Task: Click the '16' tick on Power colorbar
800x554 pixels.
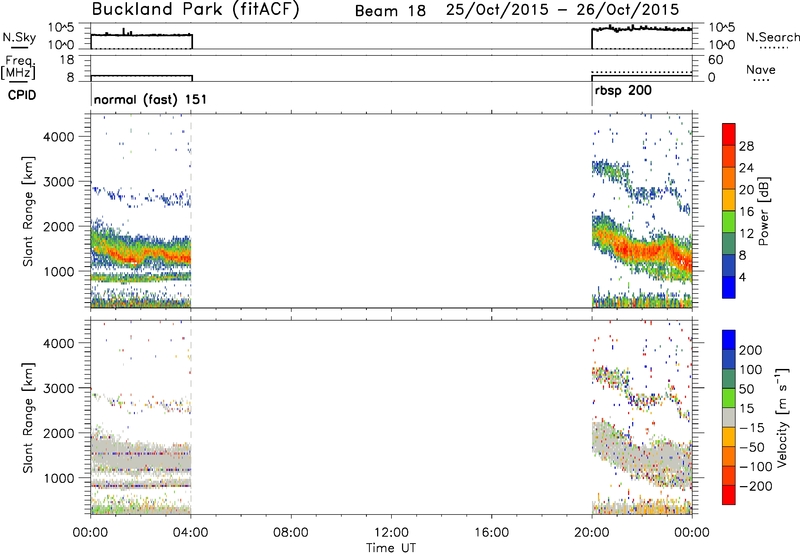Action: 746,212
